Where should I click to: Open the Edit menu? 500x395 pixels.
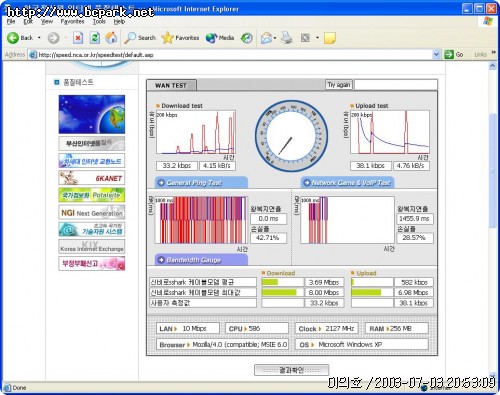[28, 22]
